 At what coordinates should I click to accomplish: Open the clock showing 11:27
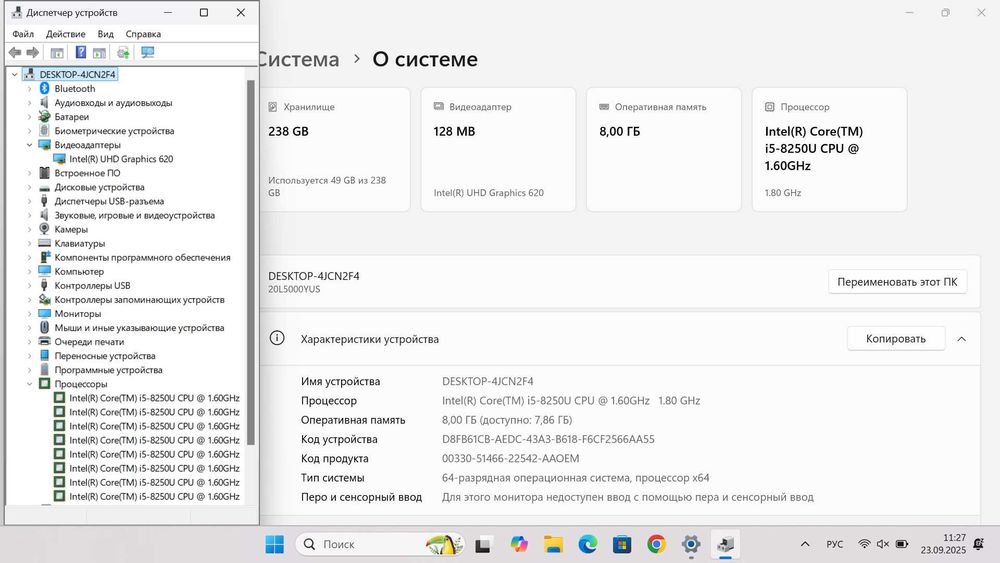943,544
